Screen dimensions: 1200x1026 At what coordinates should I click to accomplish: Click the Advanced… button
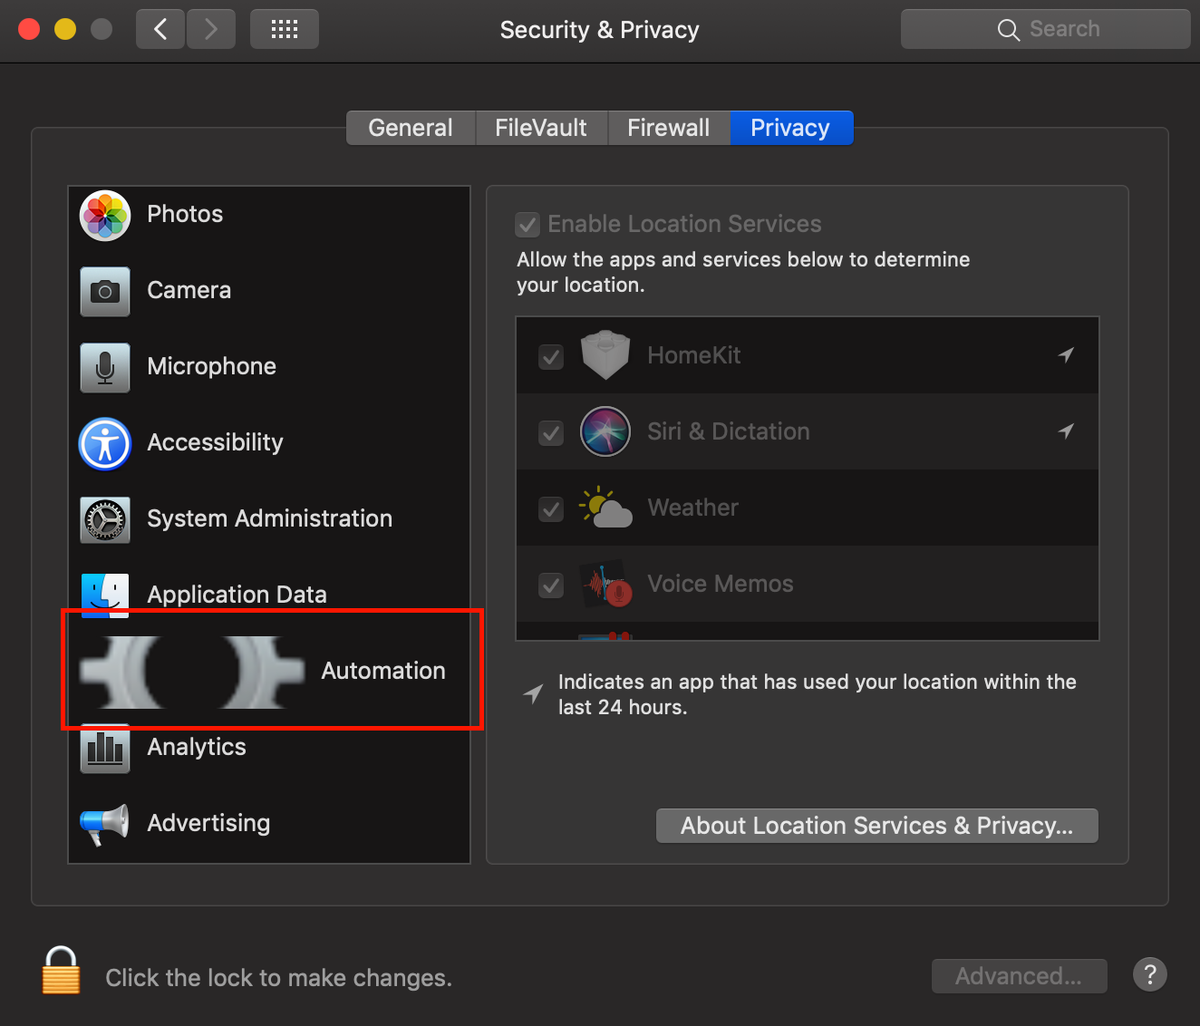pos(1019,976)
